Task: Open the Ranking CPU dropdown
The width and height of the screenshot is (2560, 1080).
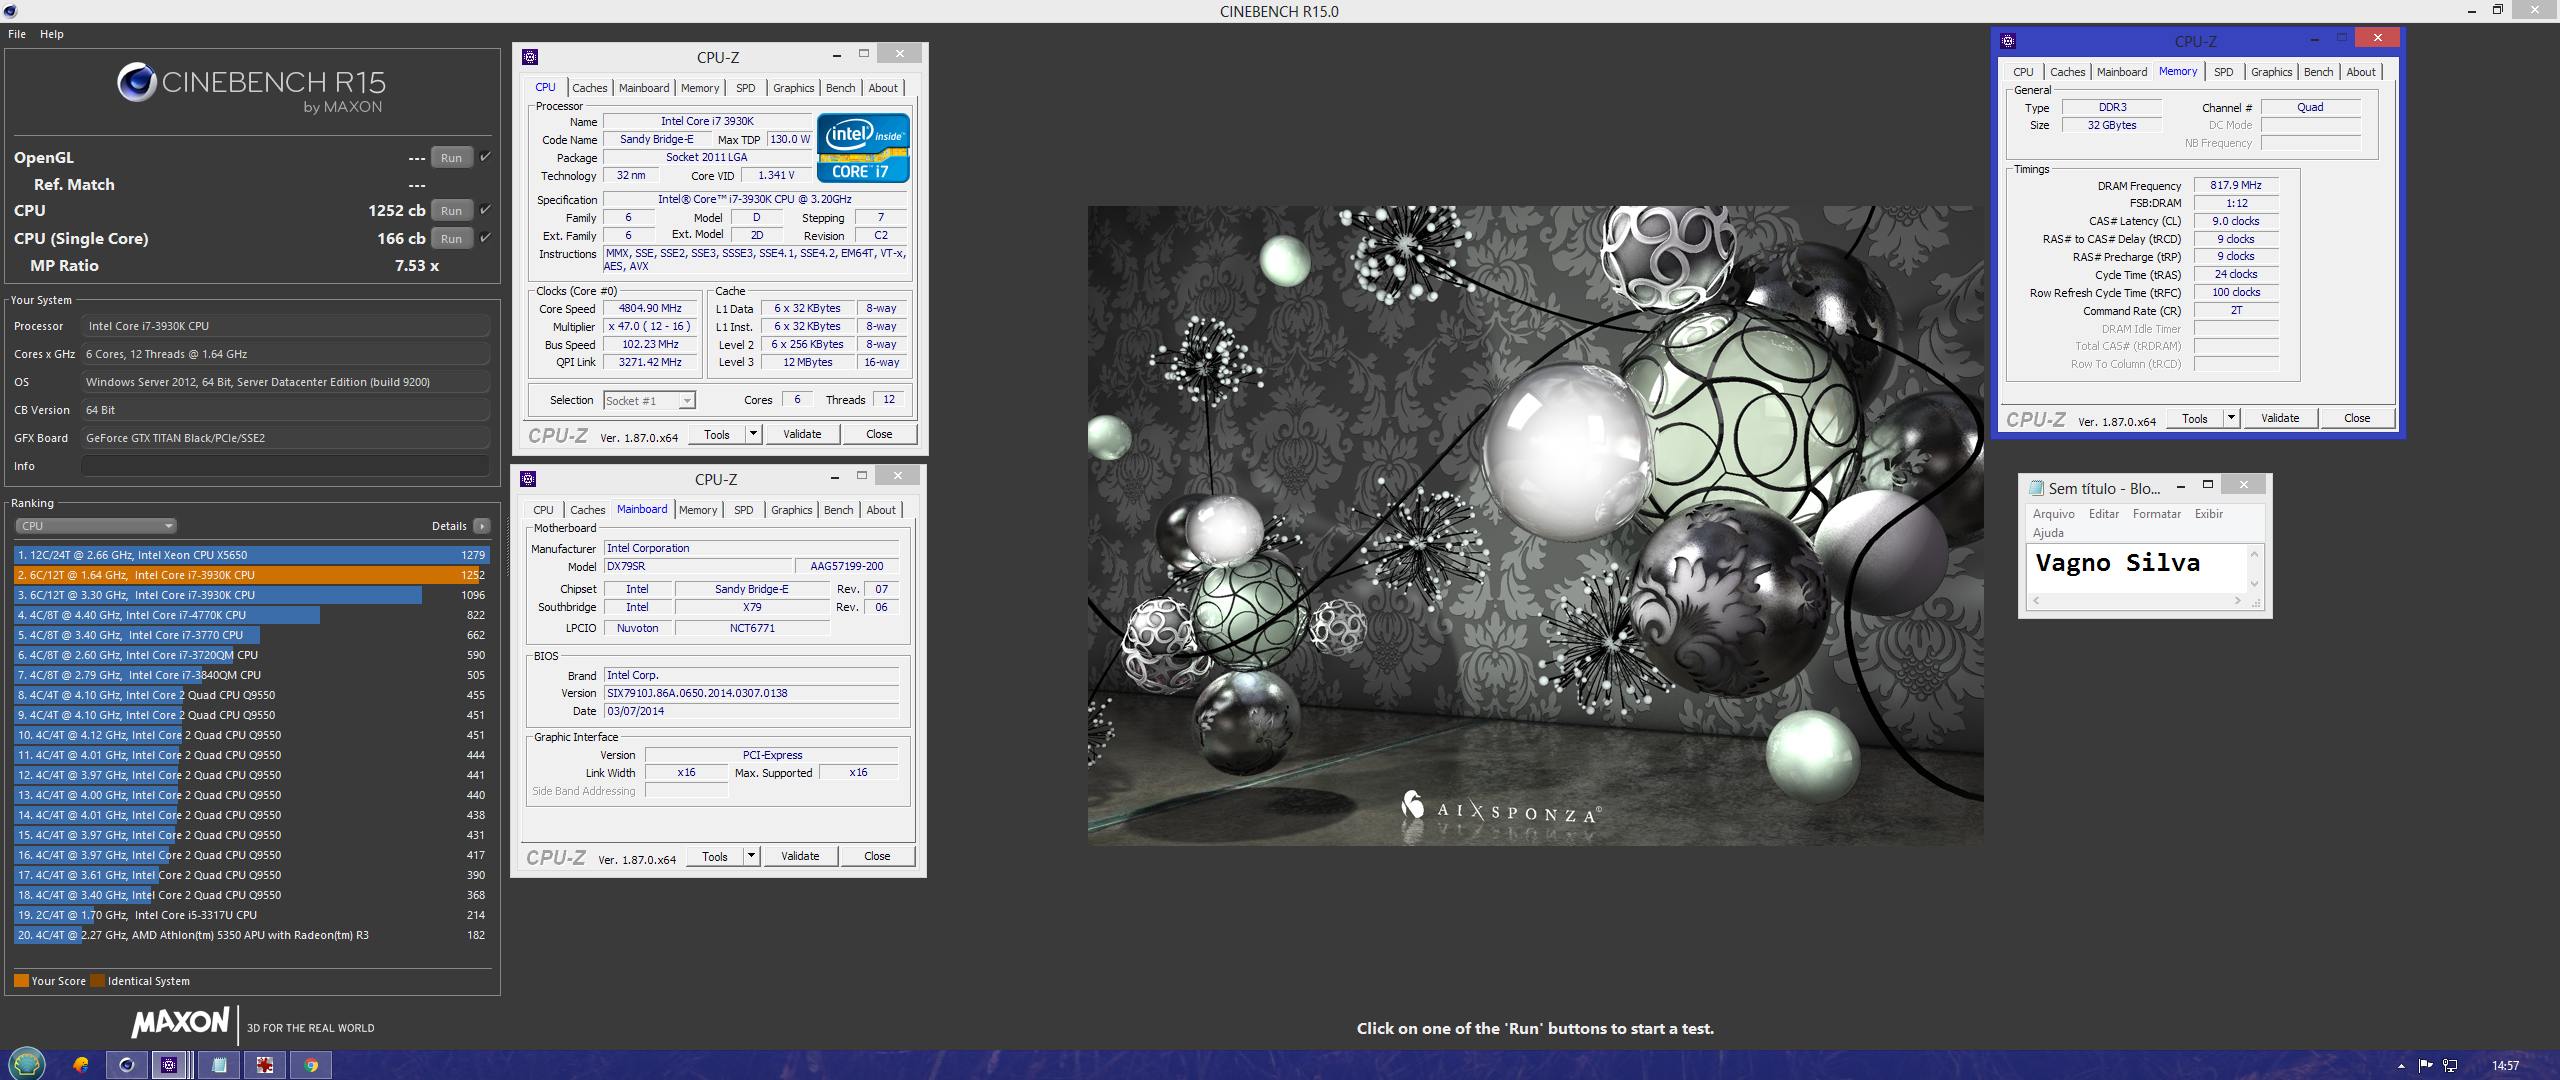Action: point(96,526)
